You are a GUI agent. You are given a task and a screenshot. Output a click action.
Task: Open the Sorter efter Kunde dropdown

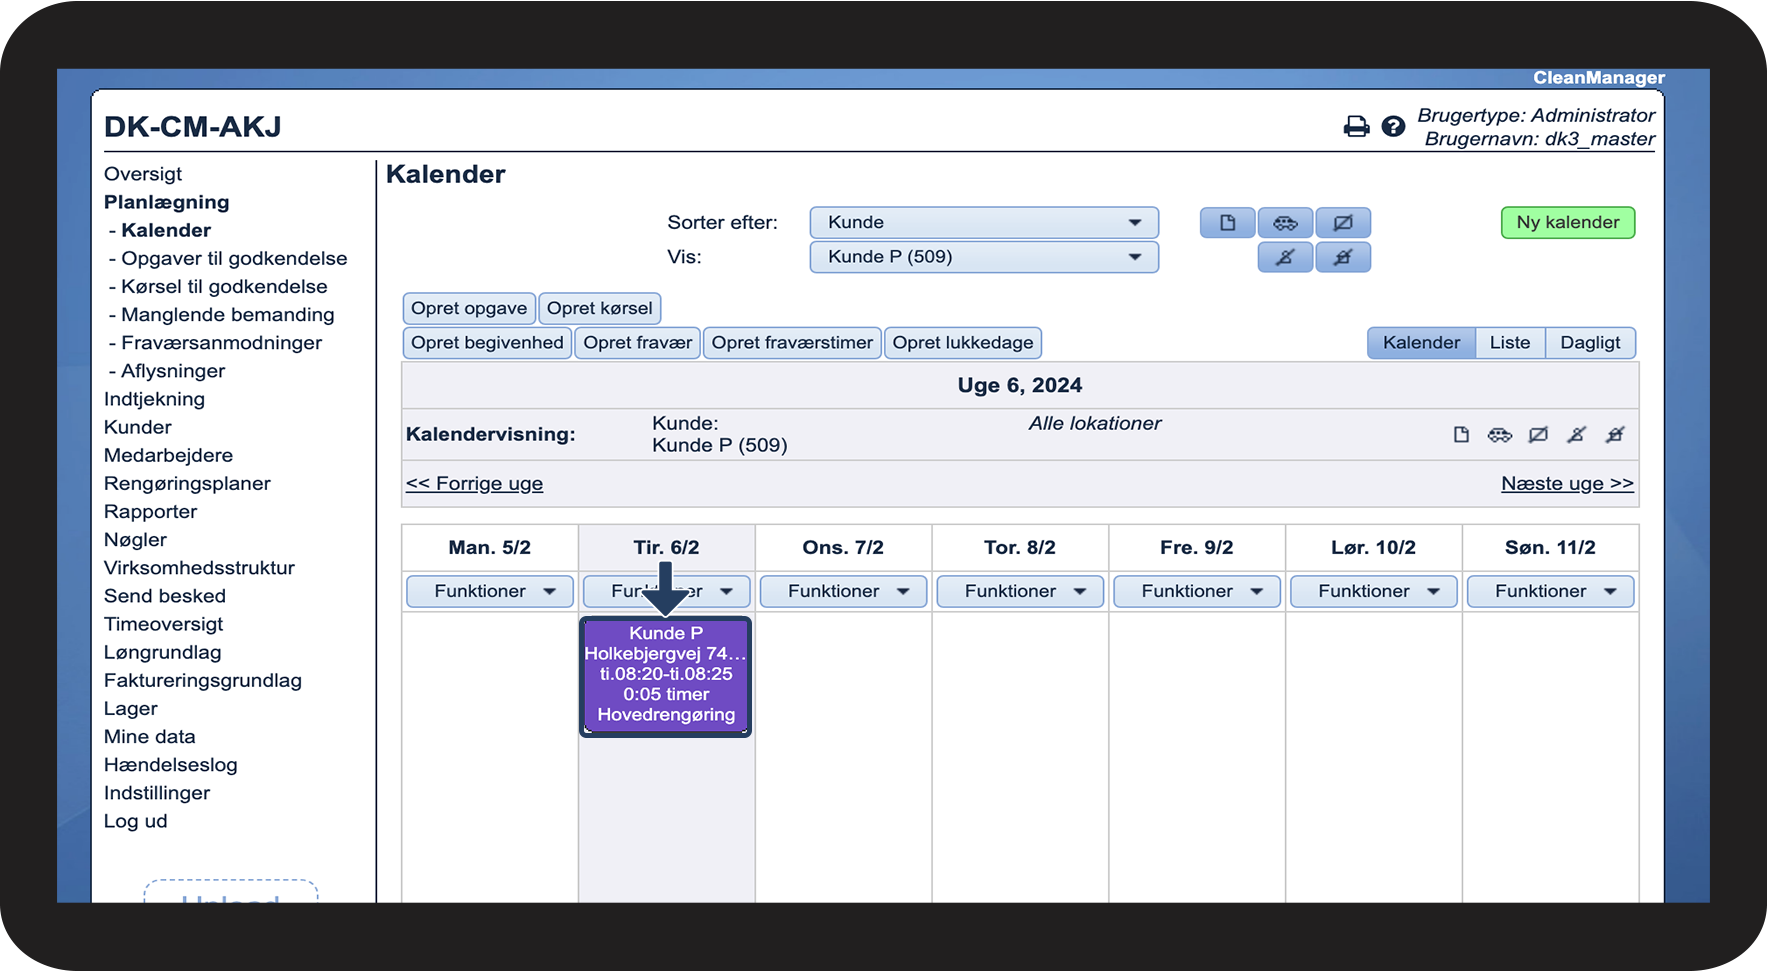click(x=984, y=223)
